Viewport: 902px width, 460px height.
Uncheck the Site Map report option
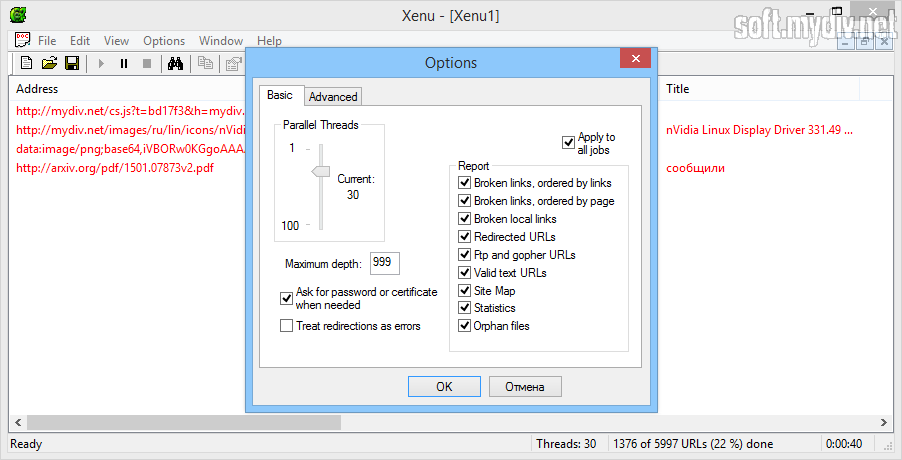click(x=464, y=290)
